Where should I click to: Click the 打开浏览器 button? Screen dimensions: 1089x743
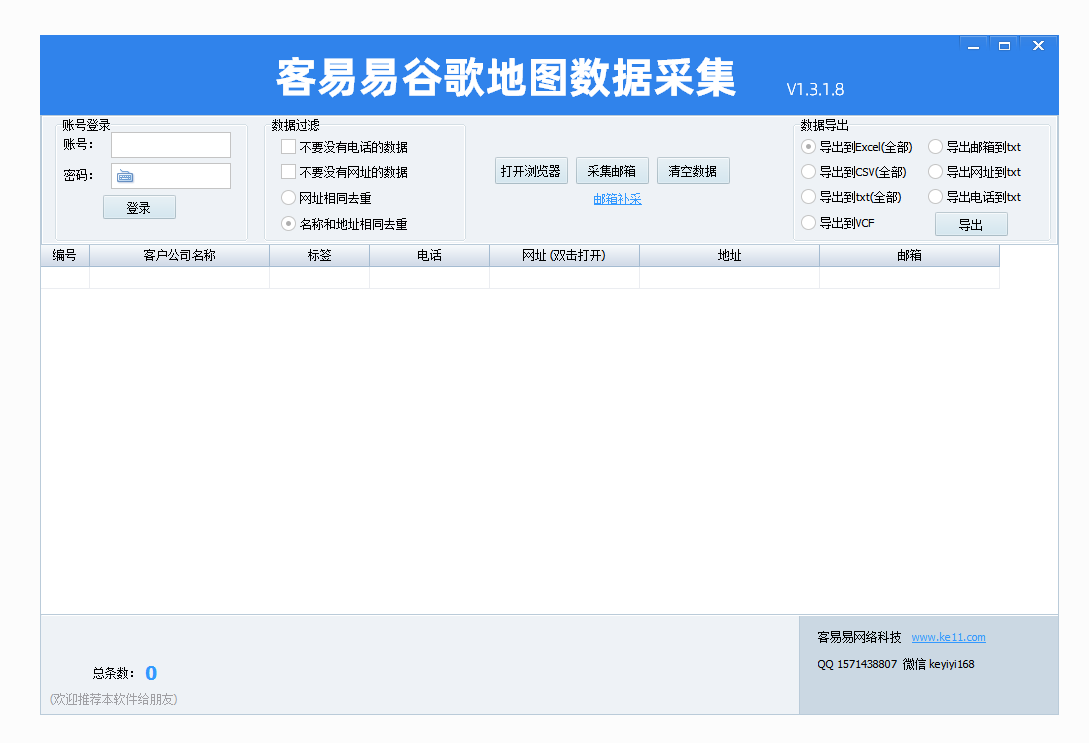pyautogui.click(x=531, y=171)
